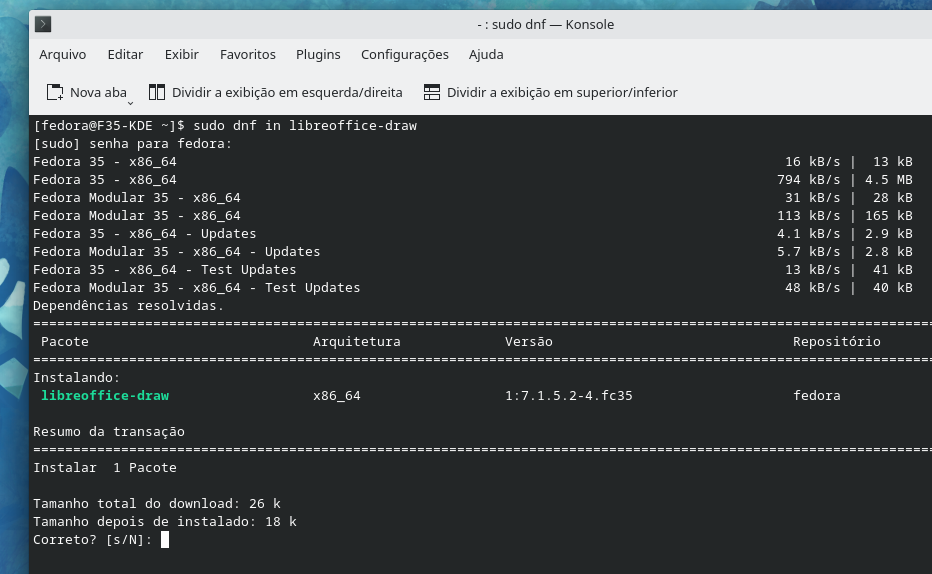Click 'Tamanho total do download: 26 k'

157,503
